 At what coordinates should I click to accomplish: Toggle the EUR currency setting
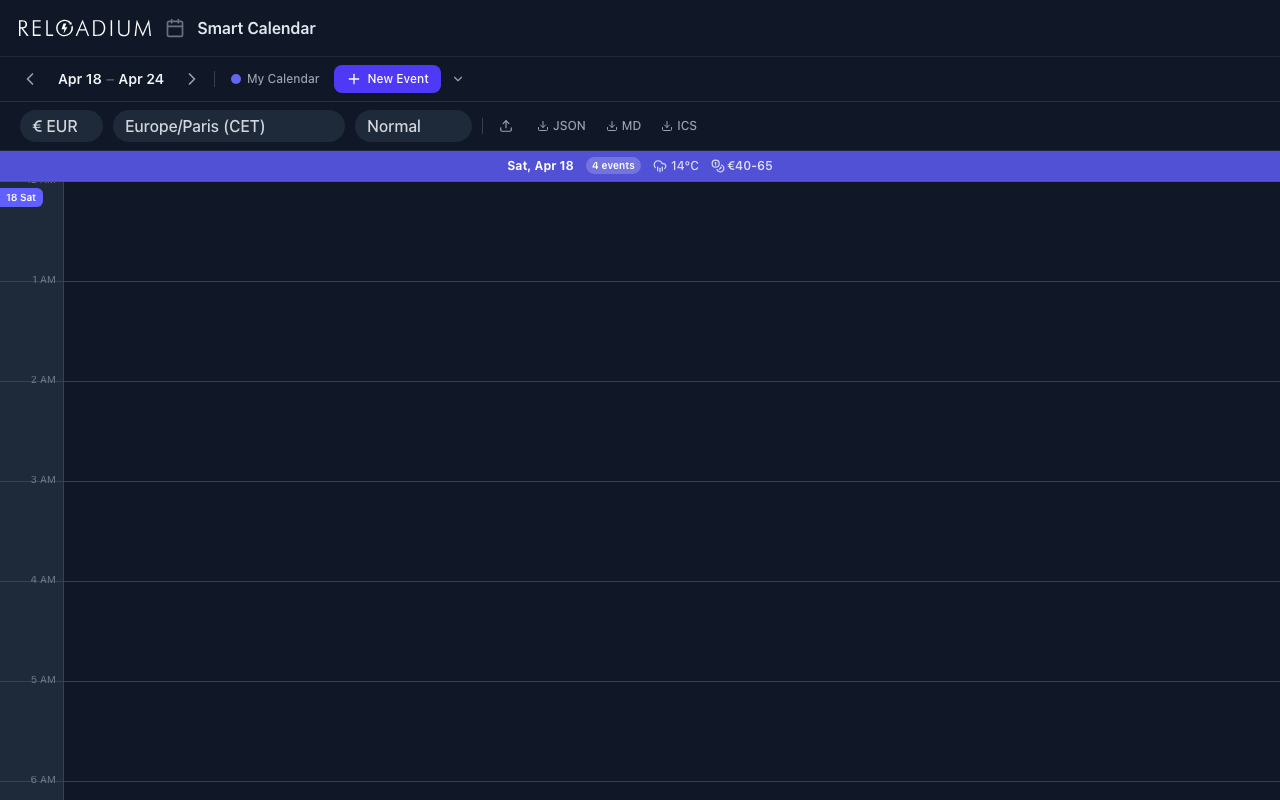point(61,126)
